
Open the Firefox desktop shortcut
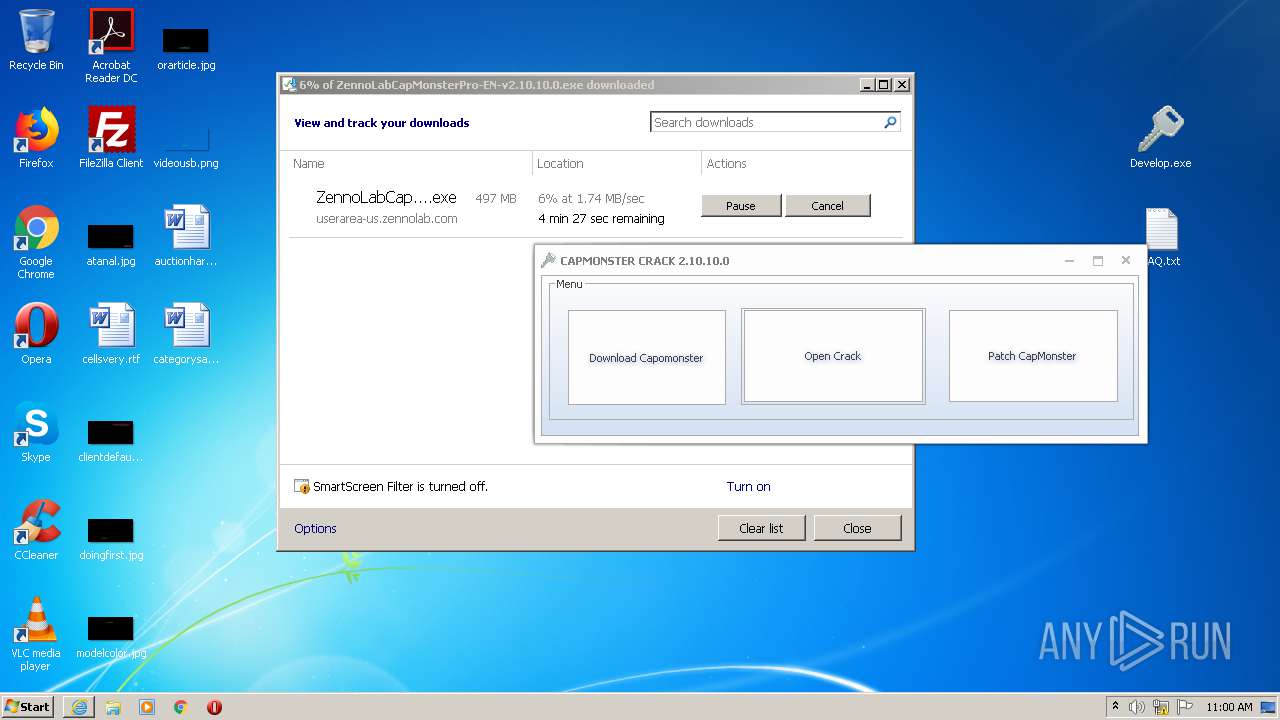click(36, 138)
